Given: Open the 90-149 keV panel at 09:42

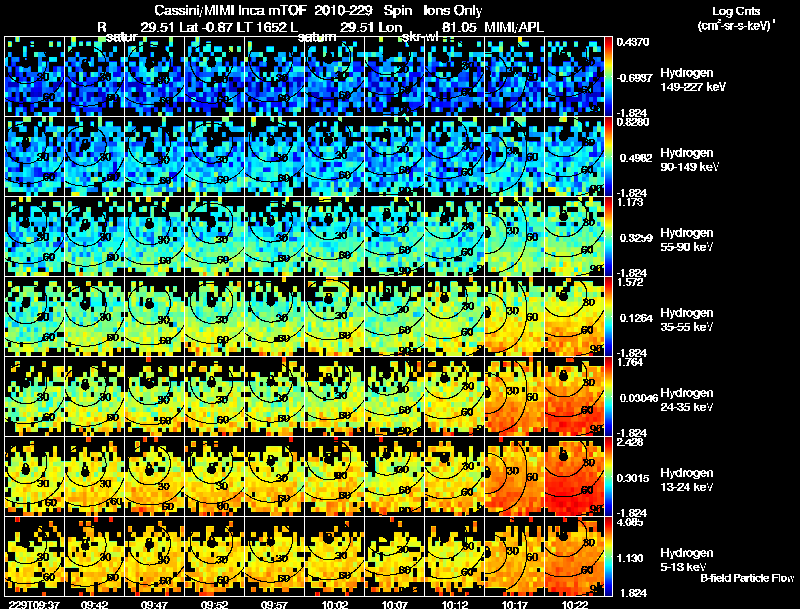Looking at the screenshot, I should tap(94, 157).
